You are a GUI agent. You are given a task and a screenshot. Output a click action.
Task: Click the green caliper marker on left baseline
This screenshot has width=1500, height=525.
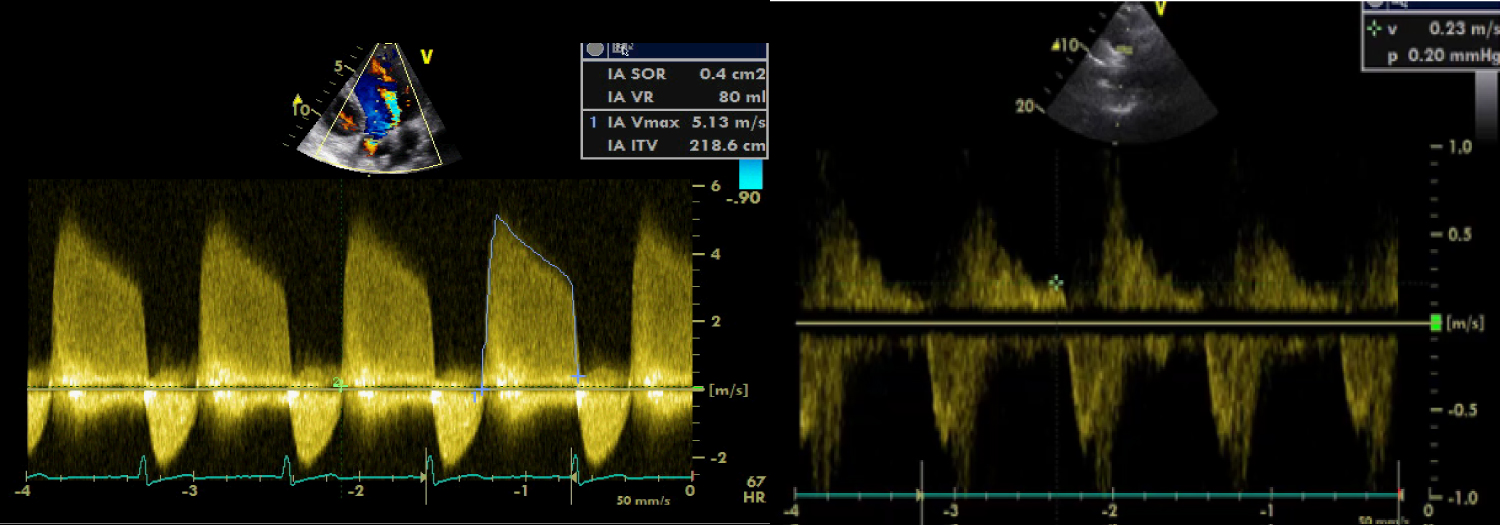point(339,384)
